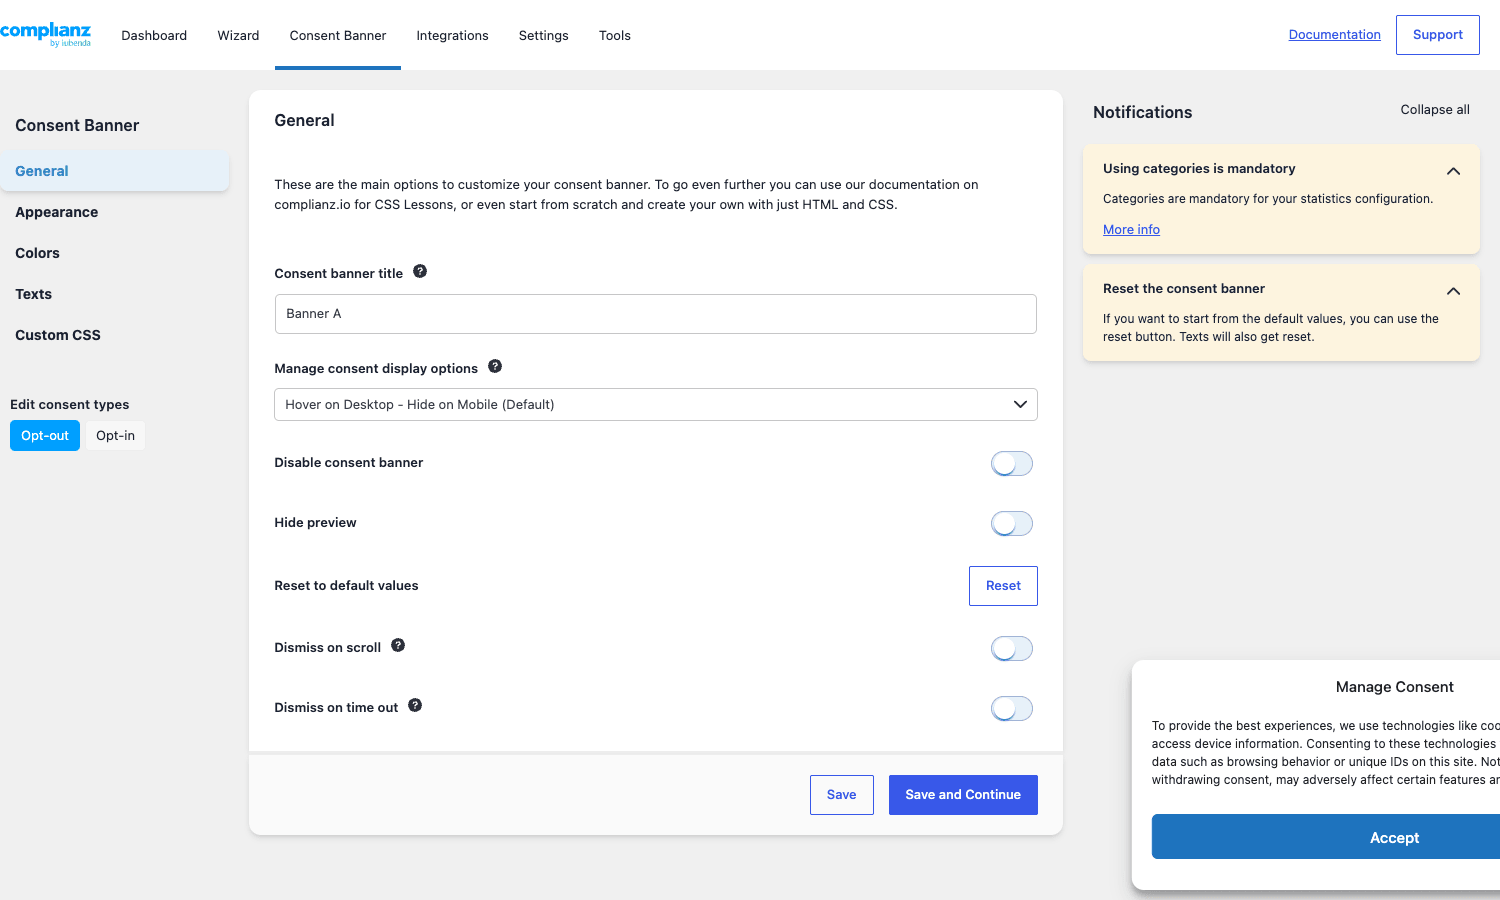Click the Save button
Viewport: 1500px width, 900px height.
point(841,795)
